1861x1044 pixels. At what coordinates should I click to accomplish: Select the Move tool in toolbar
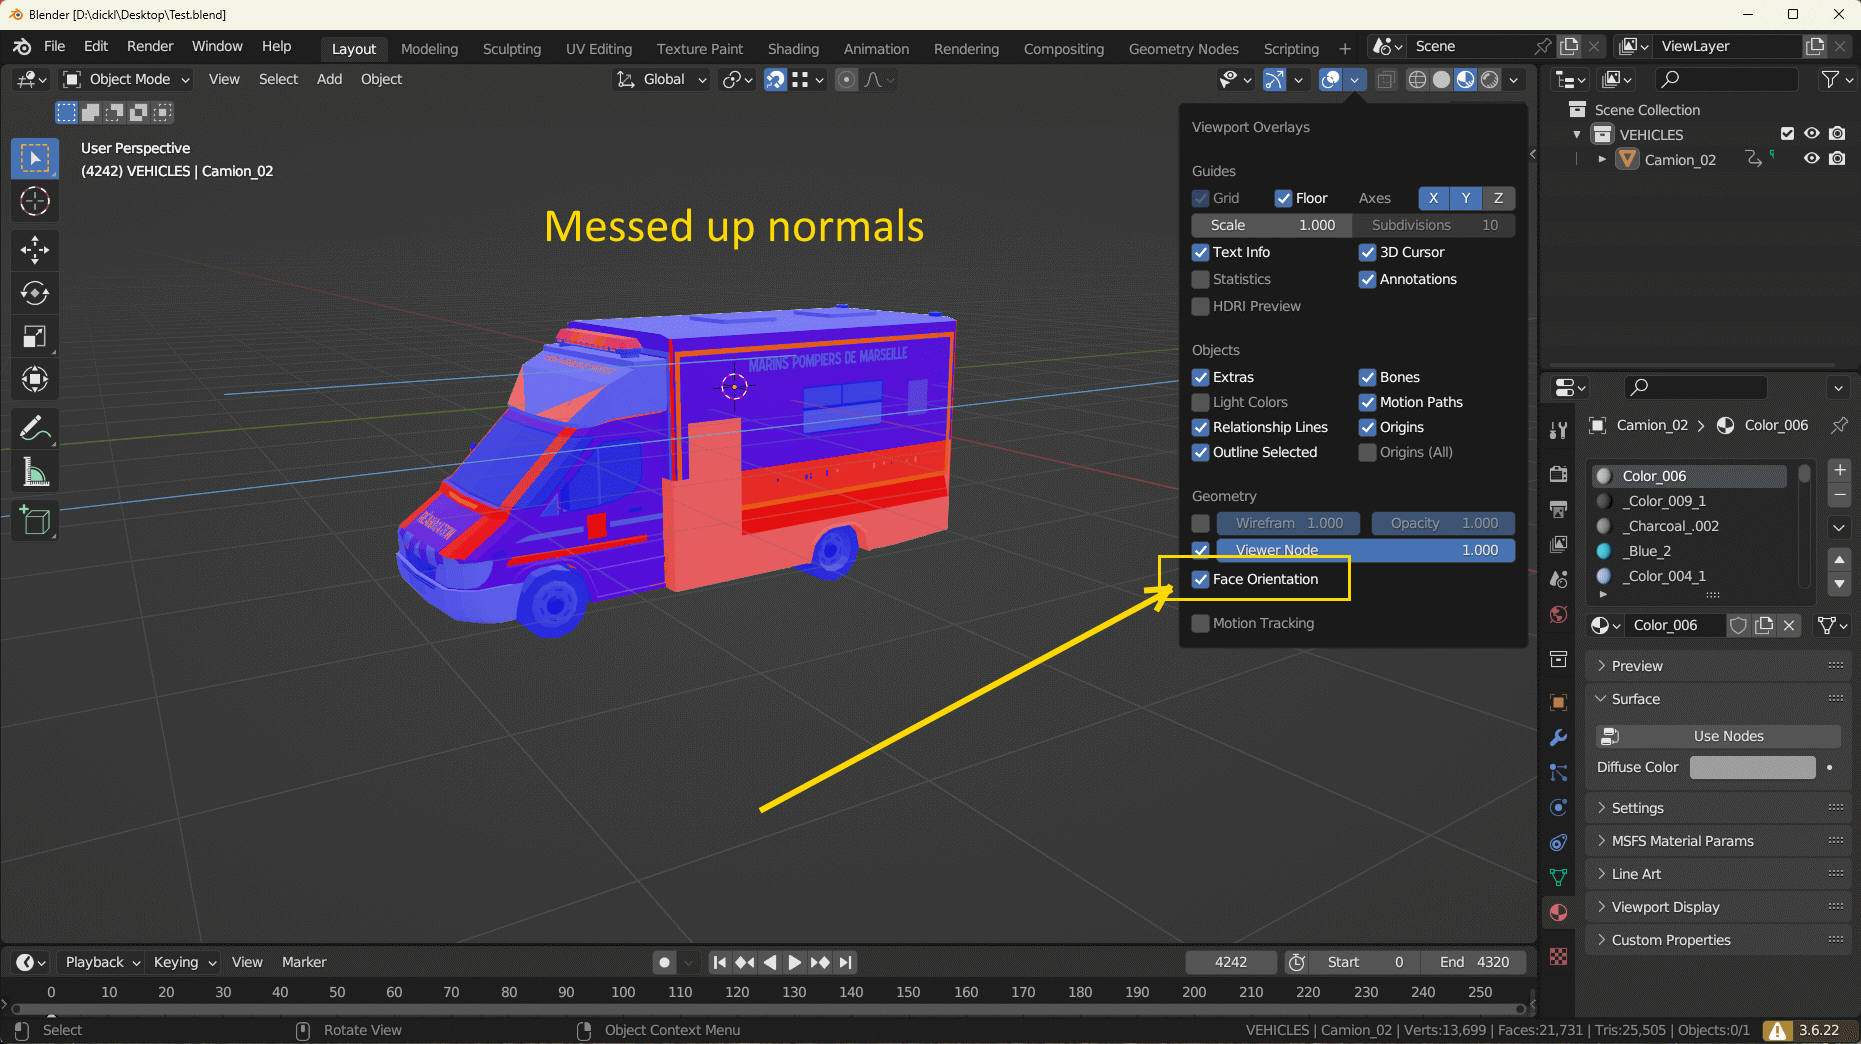[x=35, y=250]
